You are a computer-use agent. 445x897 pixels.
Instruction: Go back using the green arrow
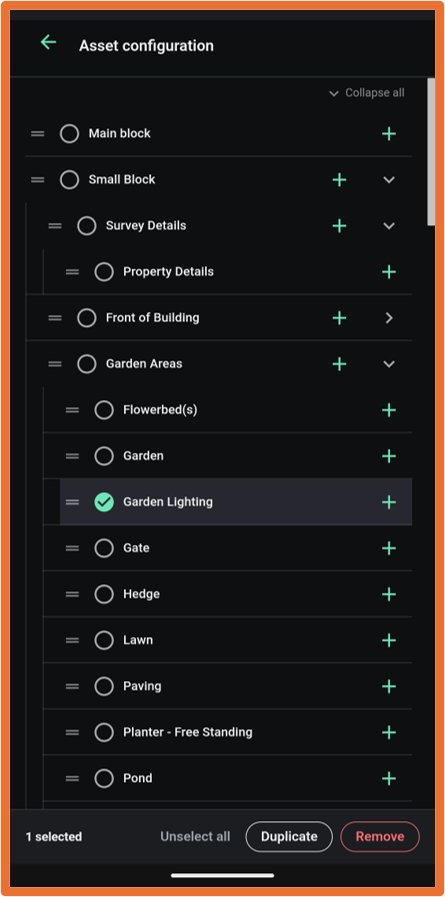[48, 42]
